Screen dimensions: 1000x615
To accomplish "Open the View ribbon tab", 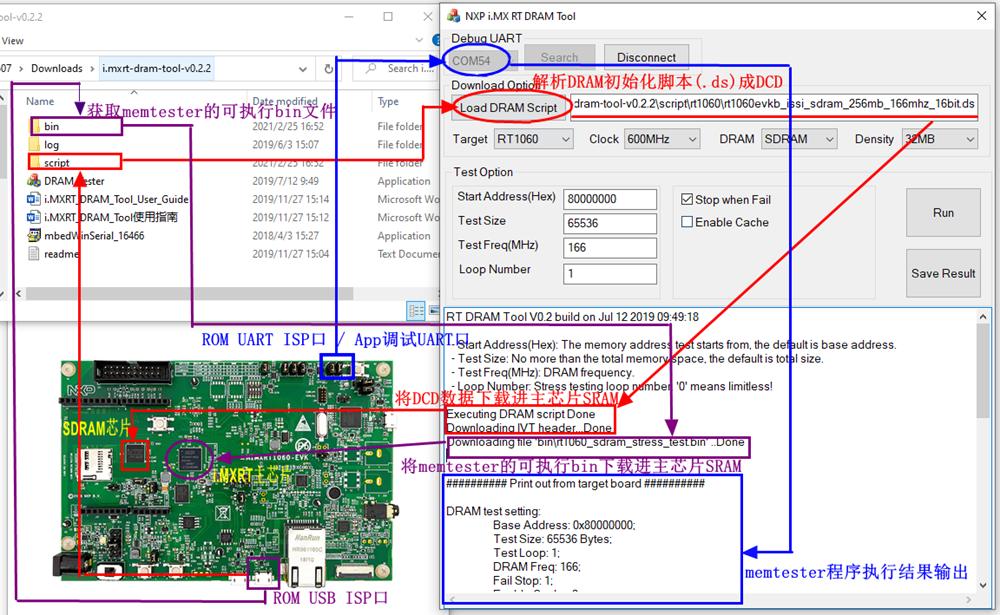I will [x=12, y=41].
